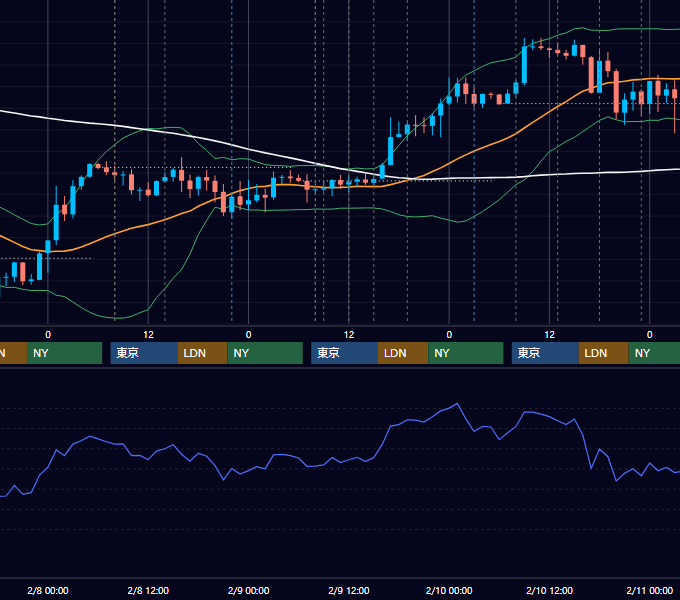Click the hour label 0 above 2/10 00:00
This screenshot has height=600, width=680.
(x=449, y=335)
